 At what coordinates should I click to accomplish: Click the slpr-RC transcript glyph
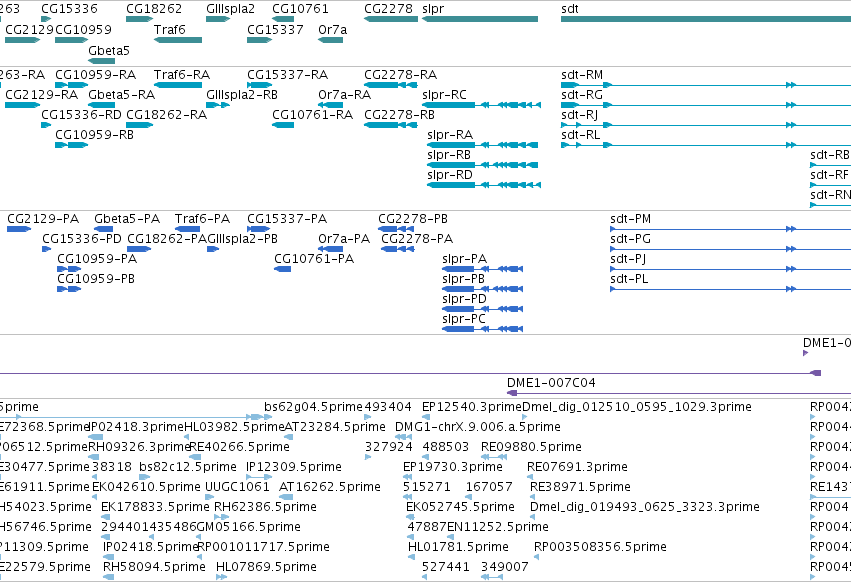tap(481, 105)
